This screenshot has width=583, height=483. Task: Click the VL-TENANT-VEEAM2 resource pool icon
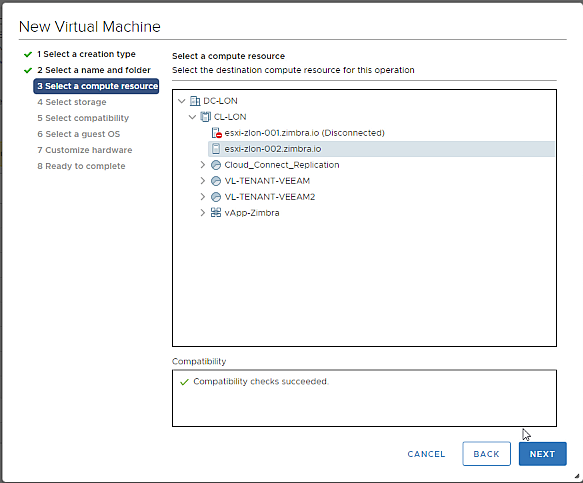(216, 197)
